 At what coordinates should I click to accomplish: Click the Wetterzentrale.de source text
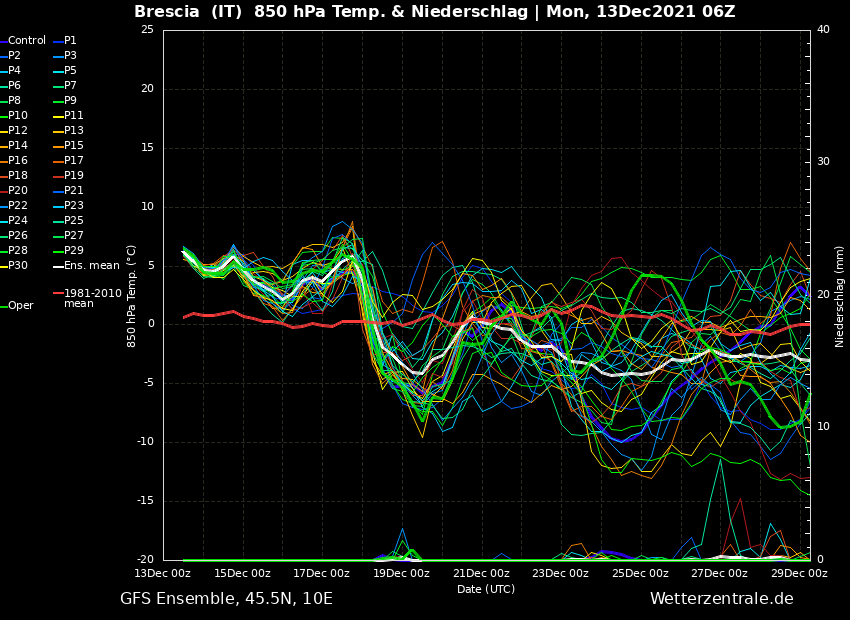click(722, 598)
